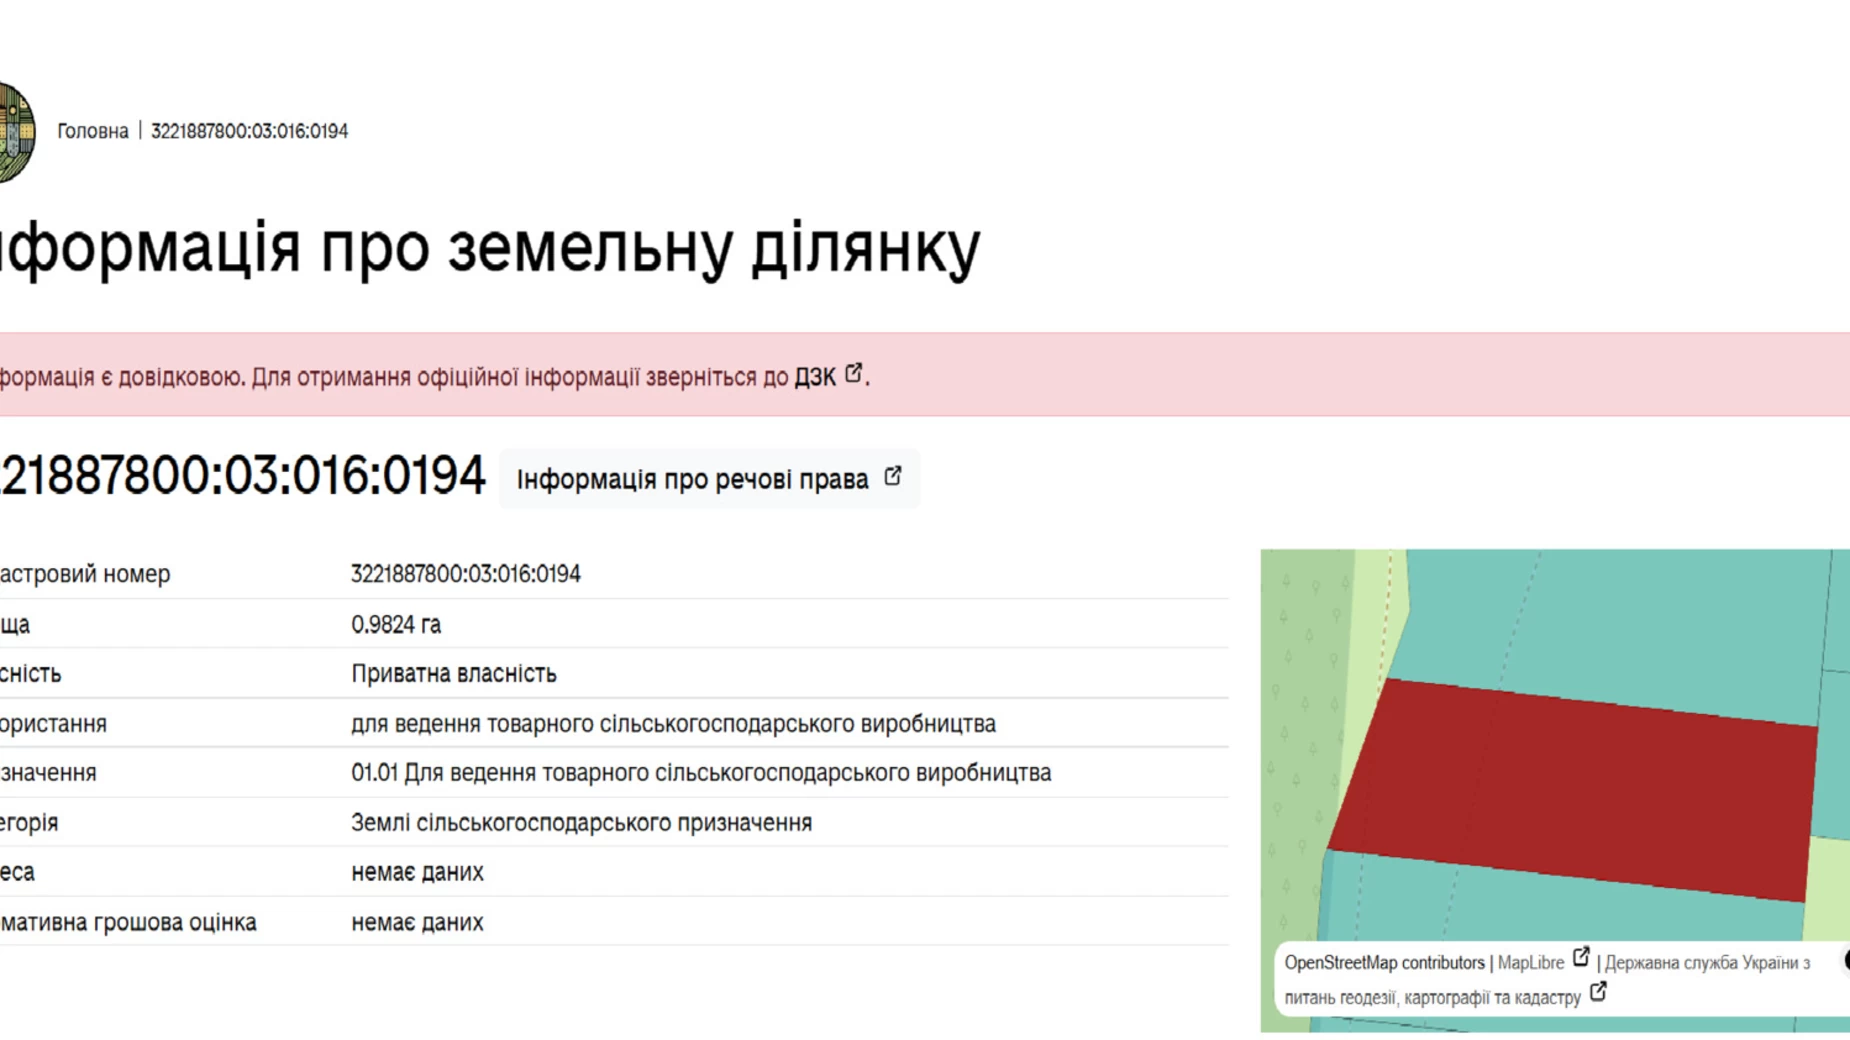Open the MapLibre attribution link

[x=1530, y=963]
